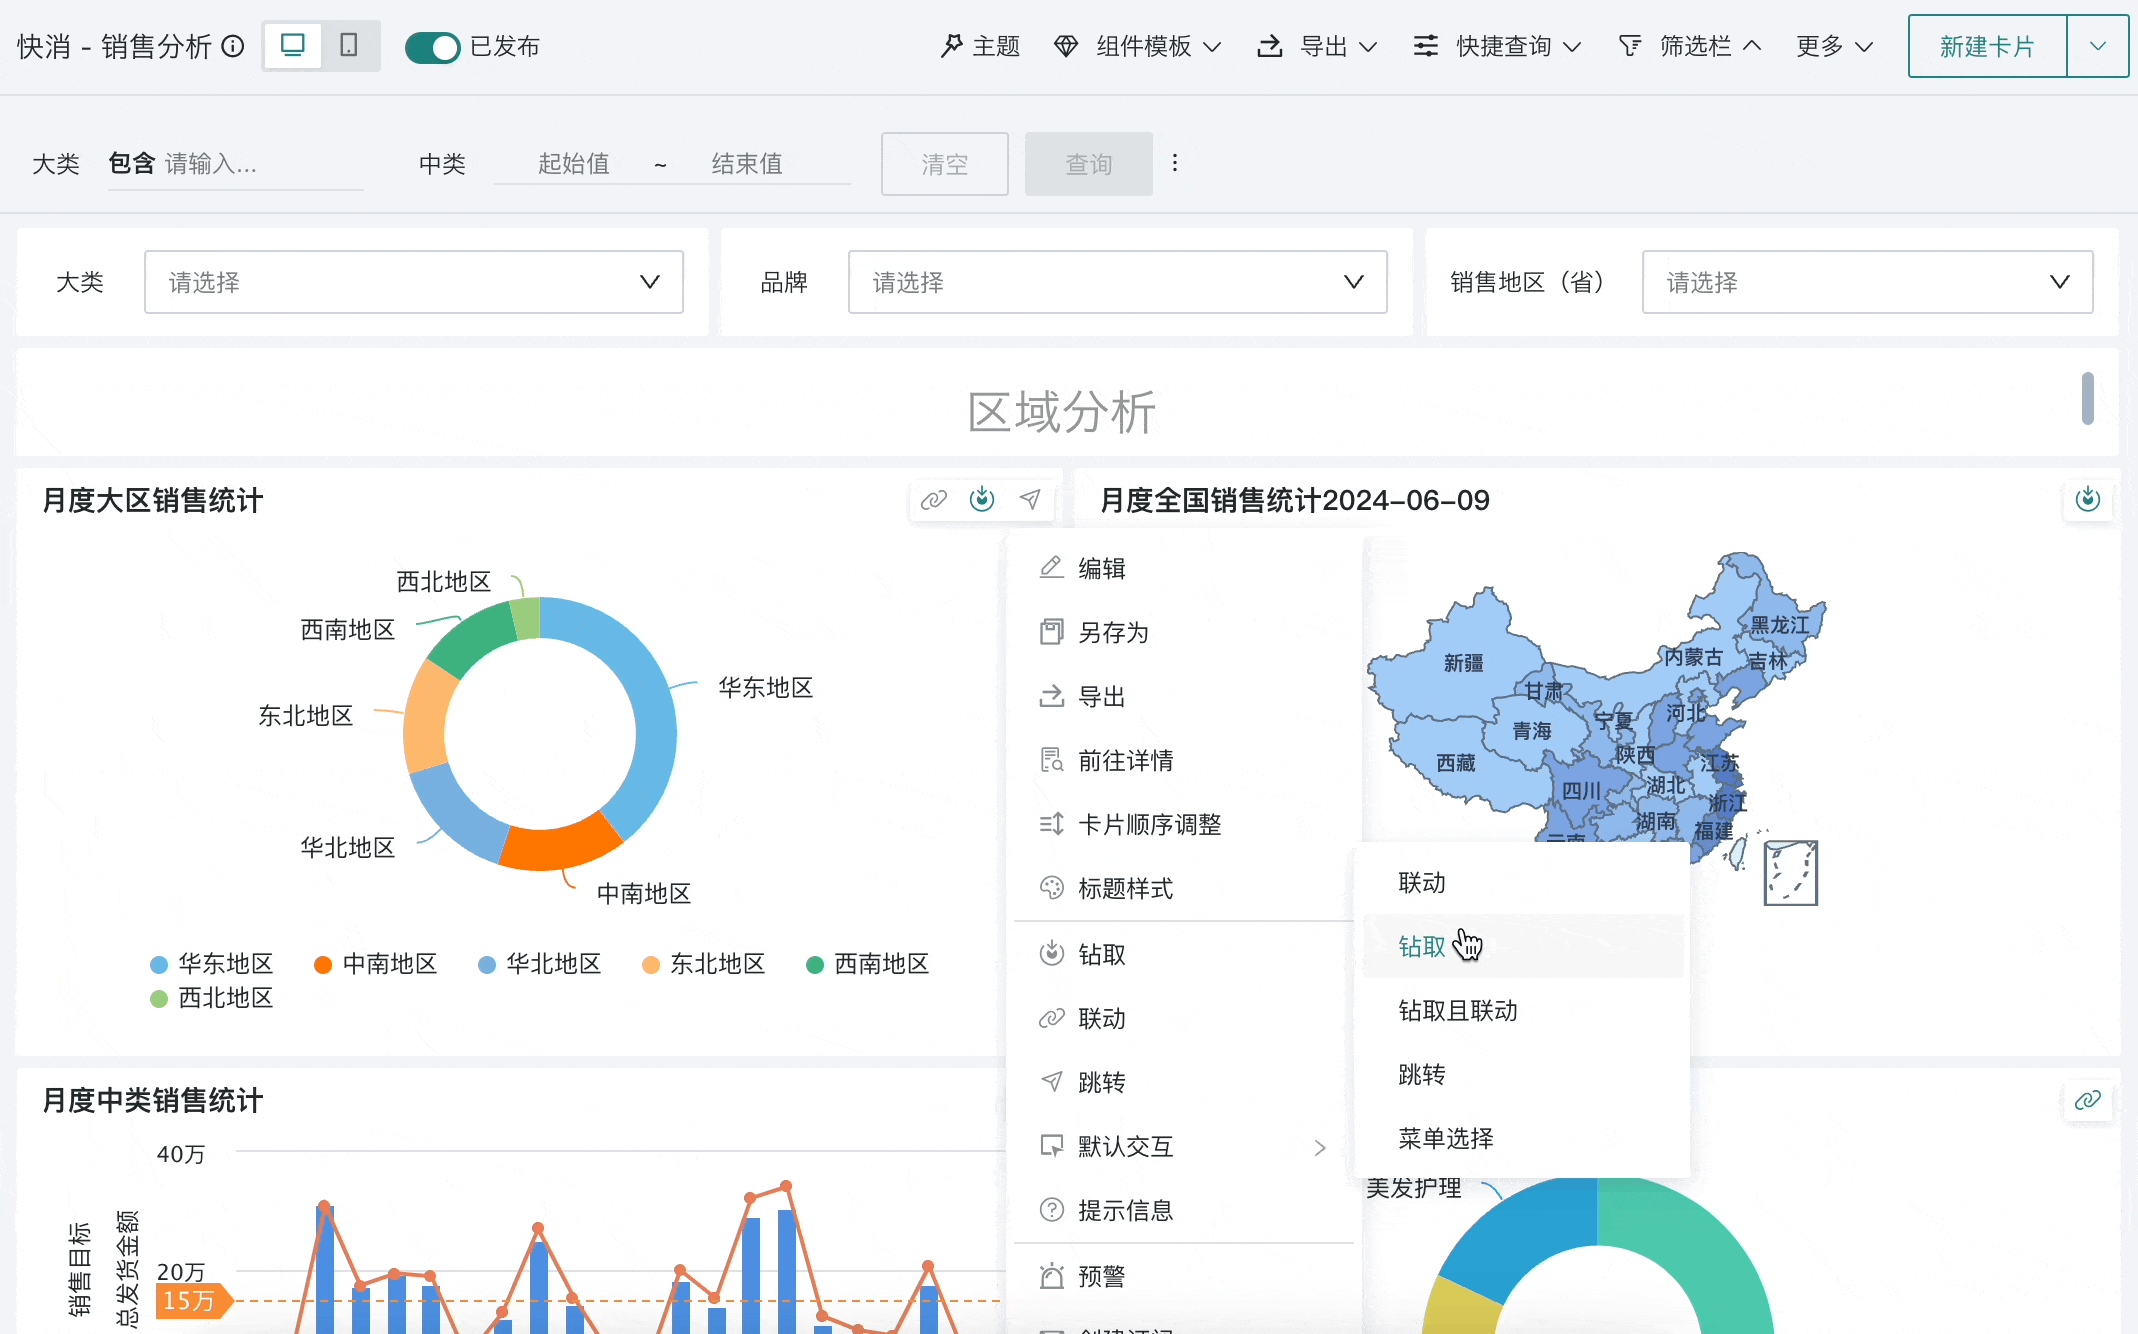Select 卡片顺序调整 in the context menu

1184,824
